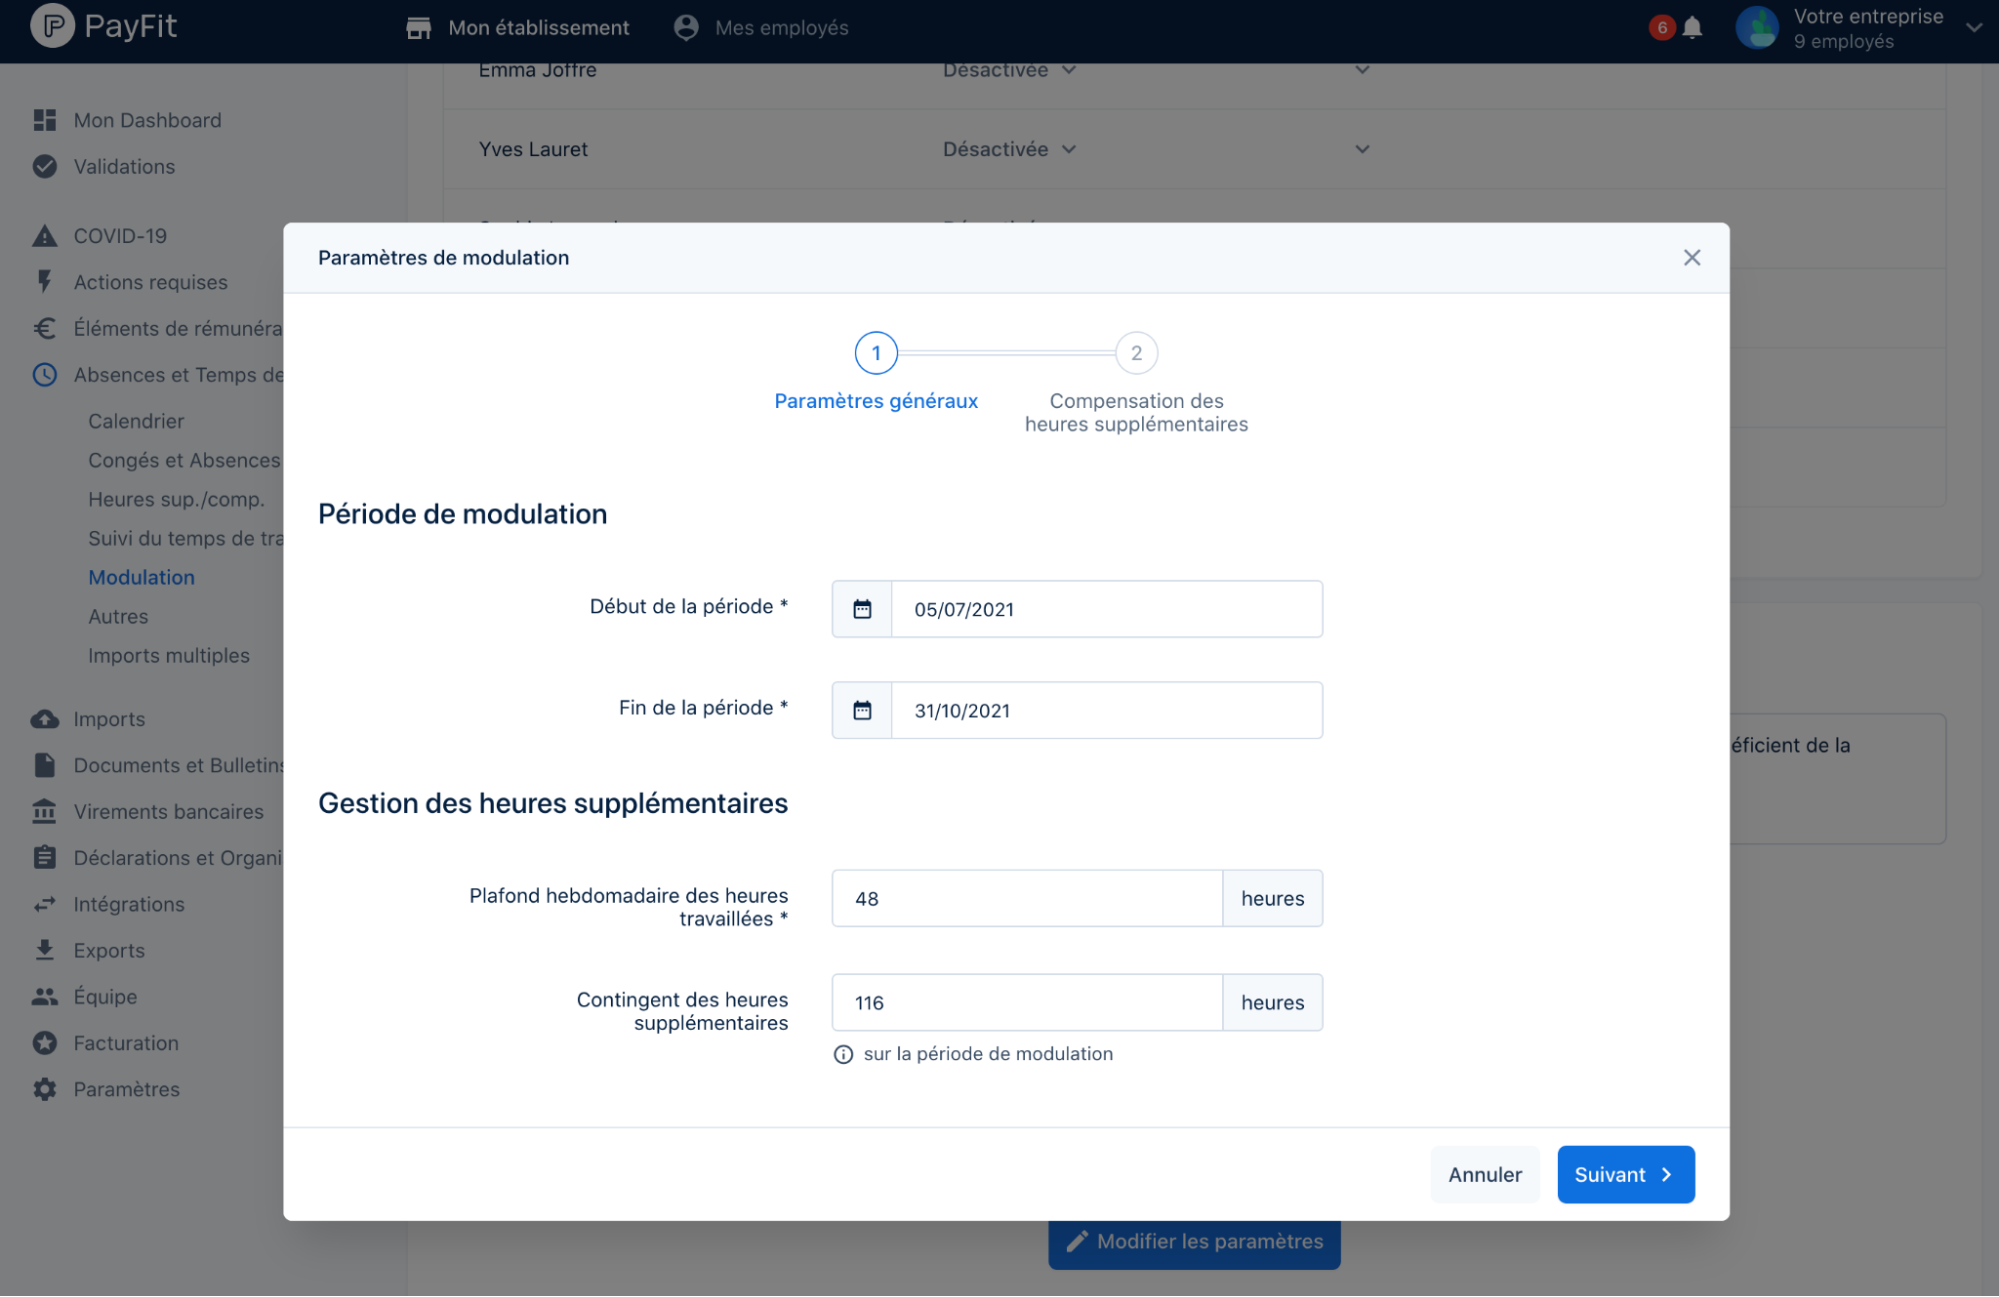Open Emma Joffre Désactivée dropdown
The height and width of the screenshot is (1297, 1999).
(1010, 70)
